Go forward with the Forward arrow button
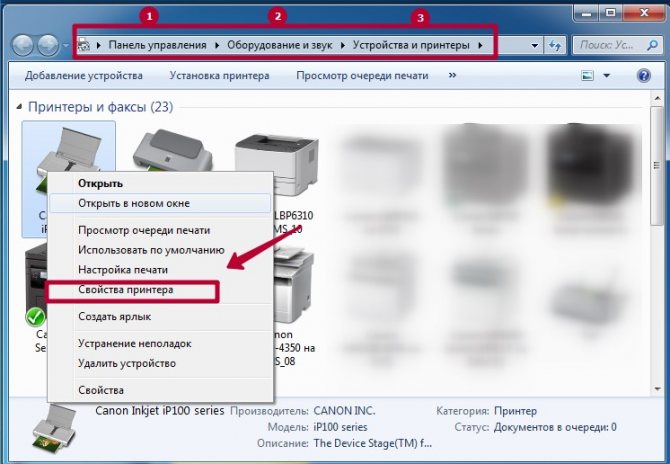 48,45
